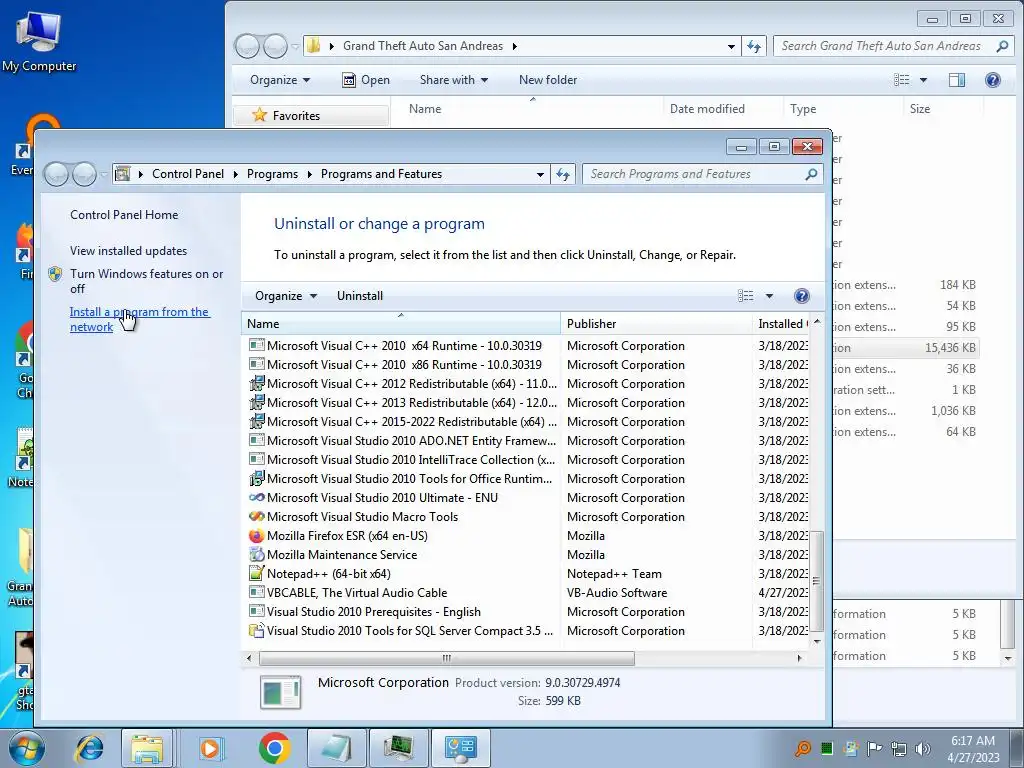Click refresh button beside Grand Theft Auto address
The height and width of the screenshot is (768, 1024).
point(754,46)
